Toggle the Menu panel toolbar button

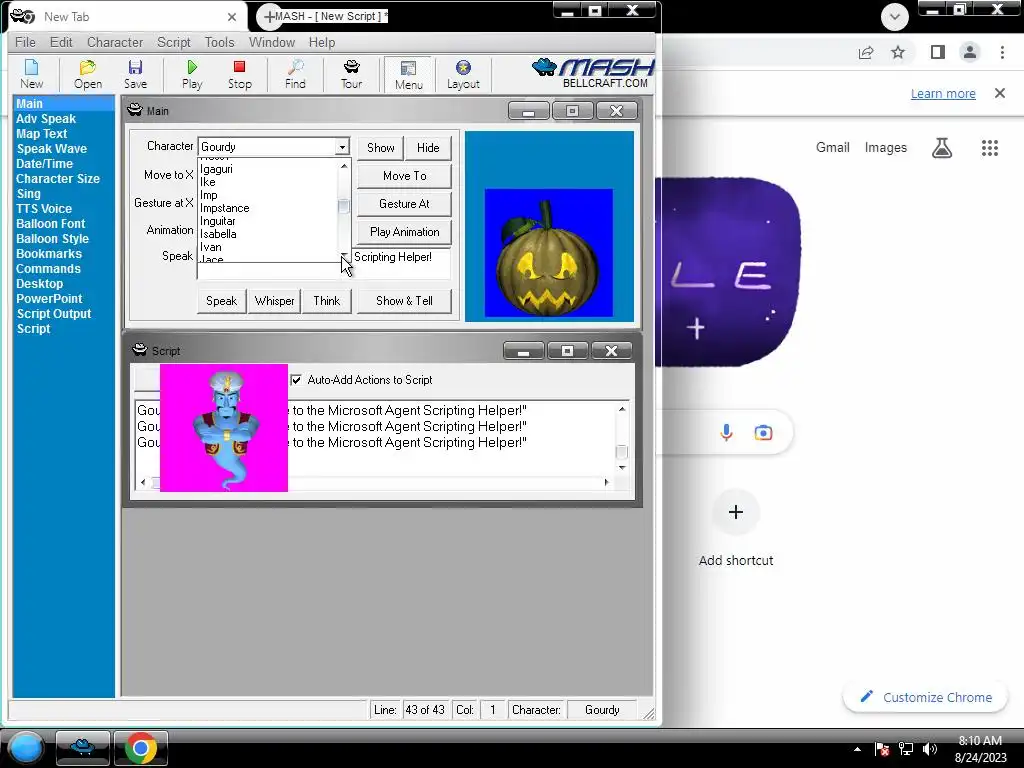click(x=408, y=74)
